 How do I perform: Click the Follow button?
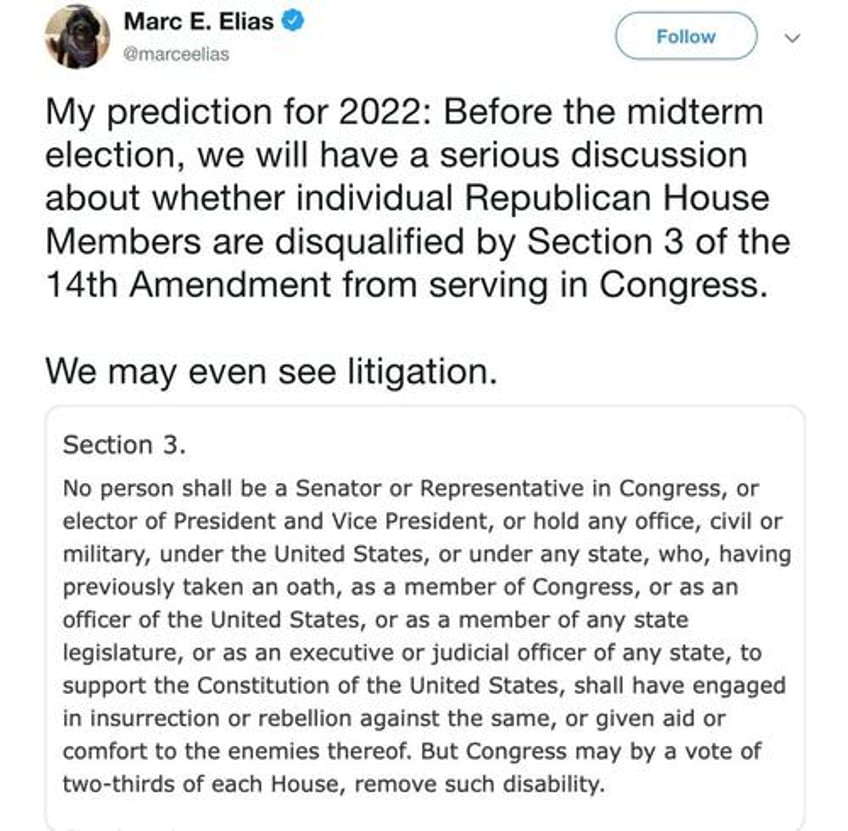click(x=686, y=36)
